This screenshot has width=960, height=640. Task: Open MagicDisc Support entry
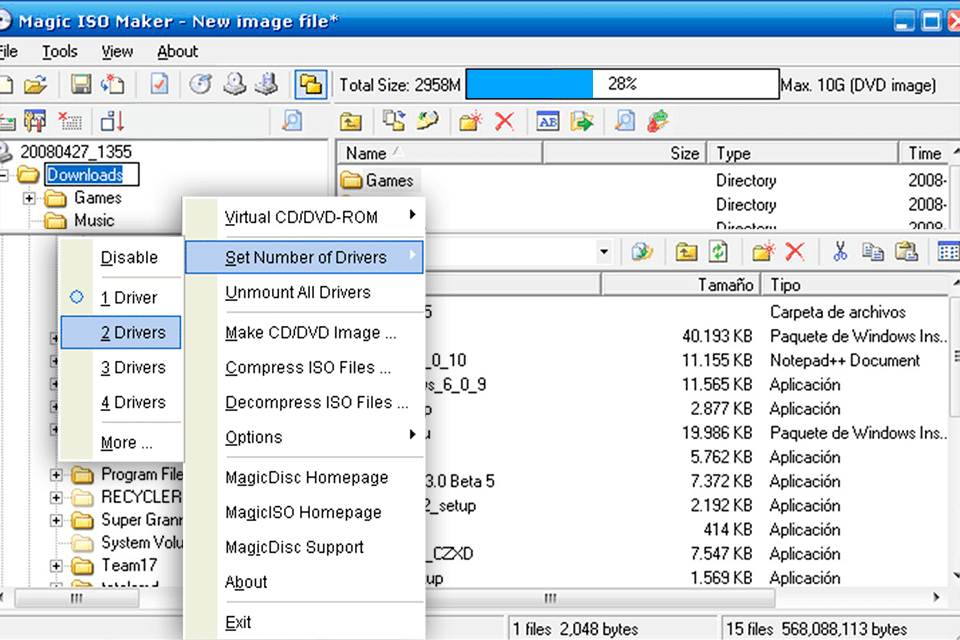(x=304, y=547)
